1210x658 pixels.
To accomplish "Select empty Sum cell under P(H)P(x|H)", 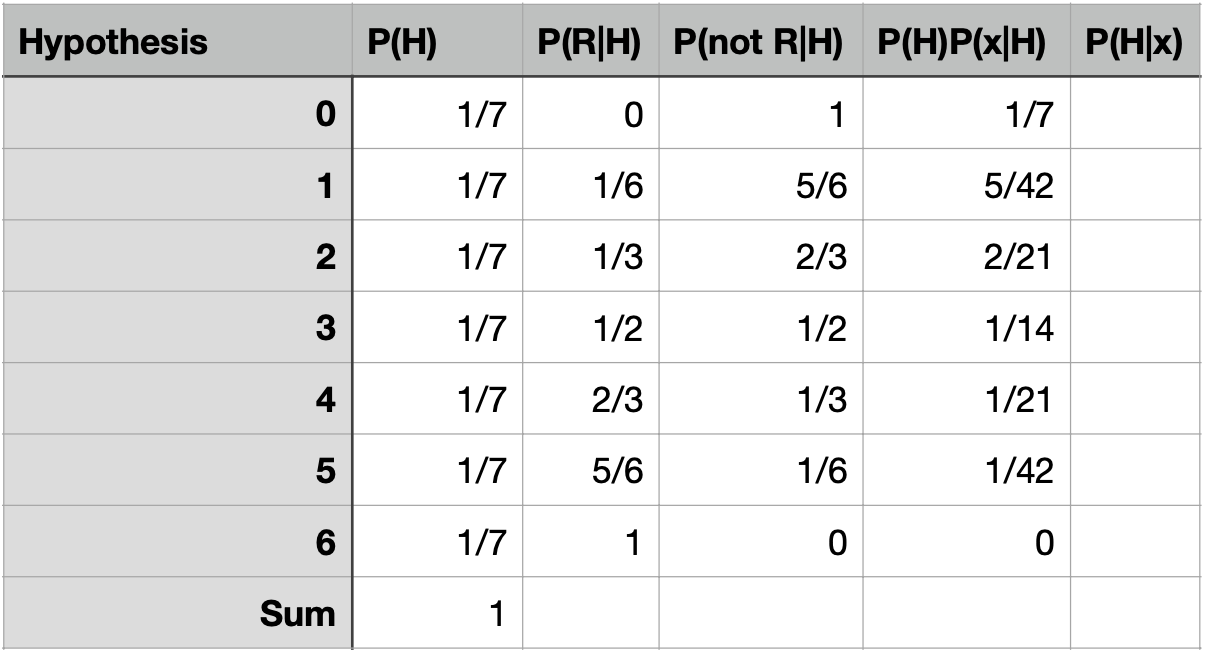I will pos(966,612).
